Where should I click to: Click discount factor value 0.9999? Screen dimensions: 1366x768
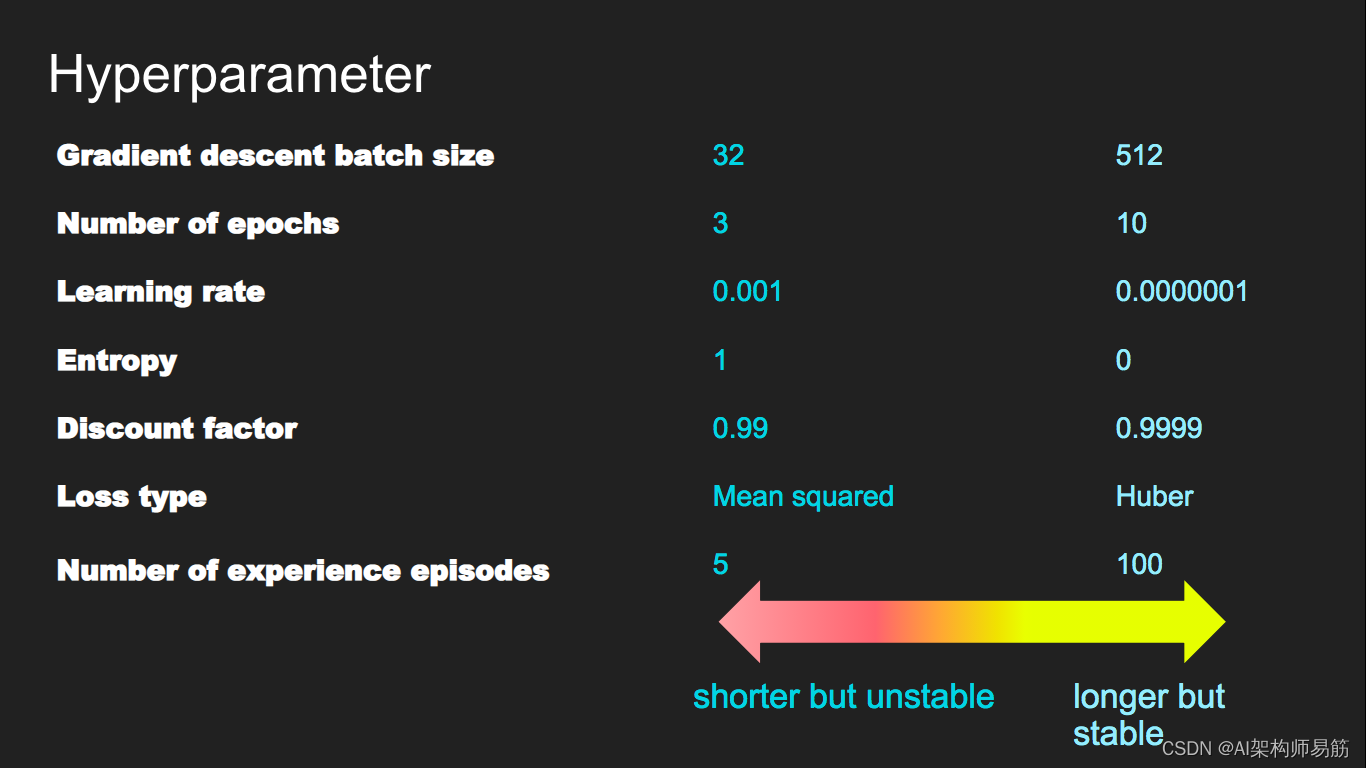click(1158, 429)
